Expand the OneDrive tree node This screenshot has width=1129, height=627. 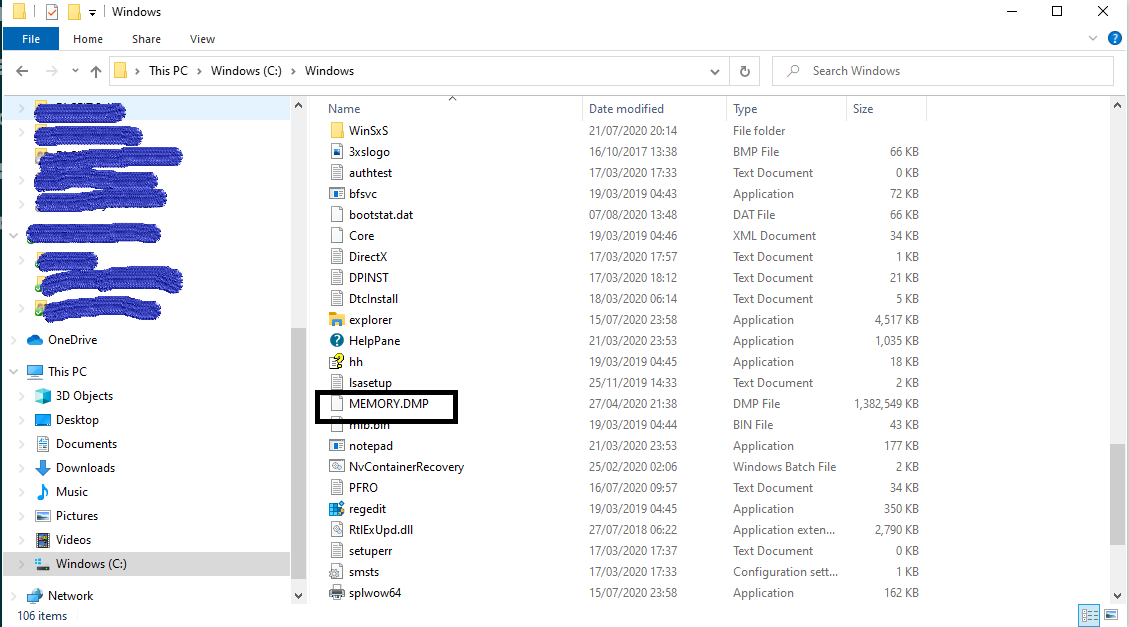14,340
